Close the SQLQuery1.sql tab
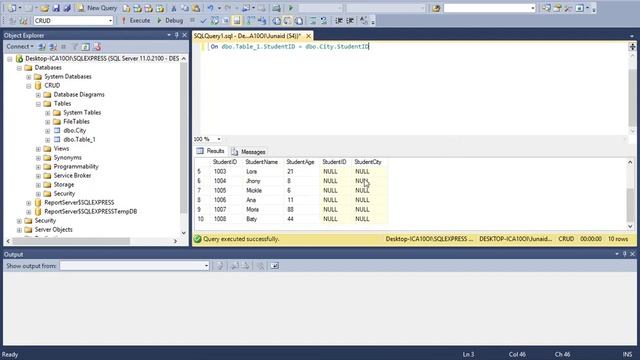Viewport: 640px width, 360px height. tap(309, 36)
